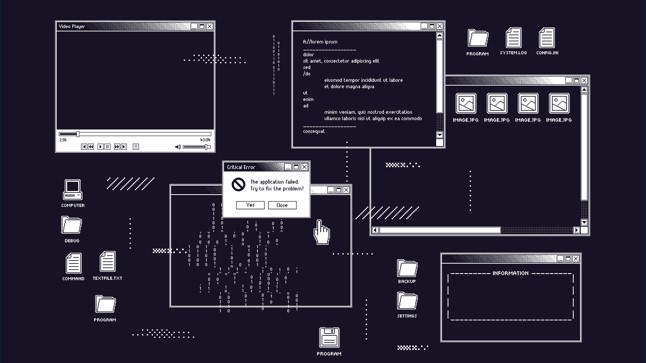Click the 'R://lorem ipsum' text line
This screenshot has height=363, width=646.
[320, 42]
